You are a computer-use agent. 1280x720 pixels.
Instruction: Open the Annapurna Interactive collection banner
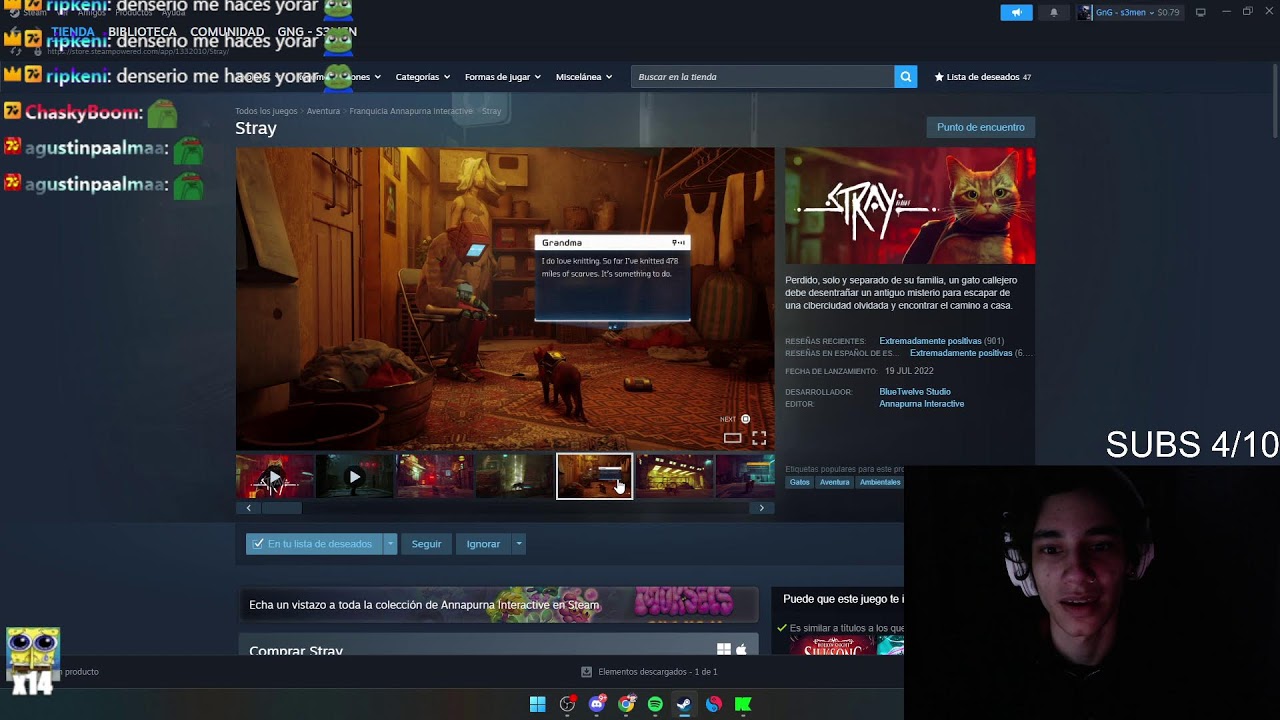point(498,605)
